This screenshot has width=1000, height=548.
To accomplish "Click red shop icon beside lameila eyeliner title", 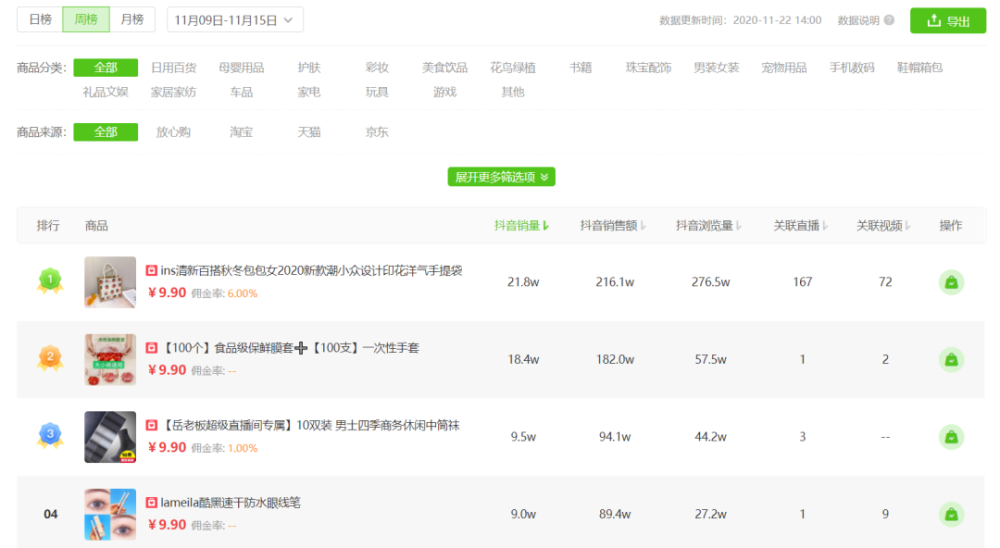I will tap(151, 503).
